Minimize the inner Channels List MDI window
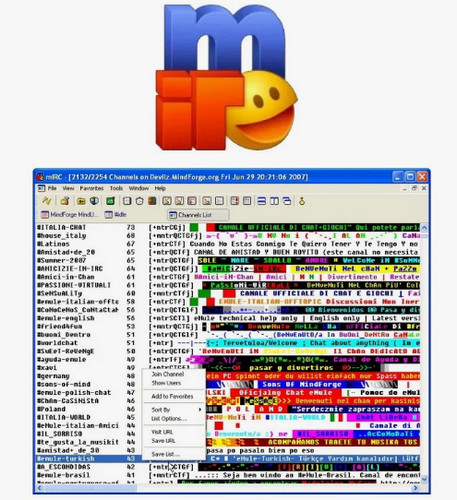457x500 pixels. coord(405,188)
